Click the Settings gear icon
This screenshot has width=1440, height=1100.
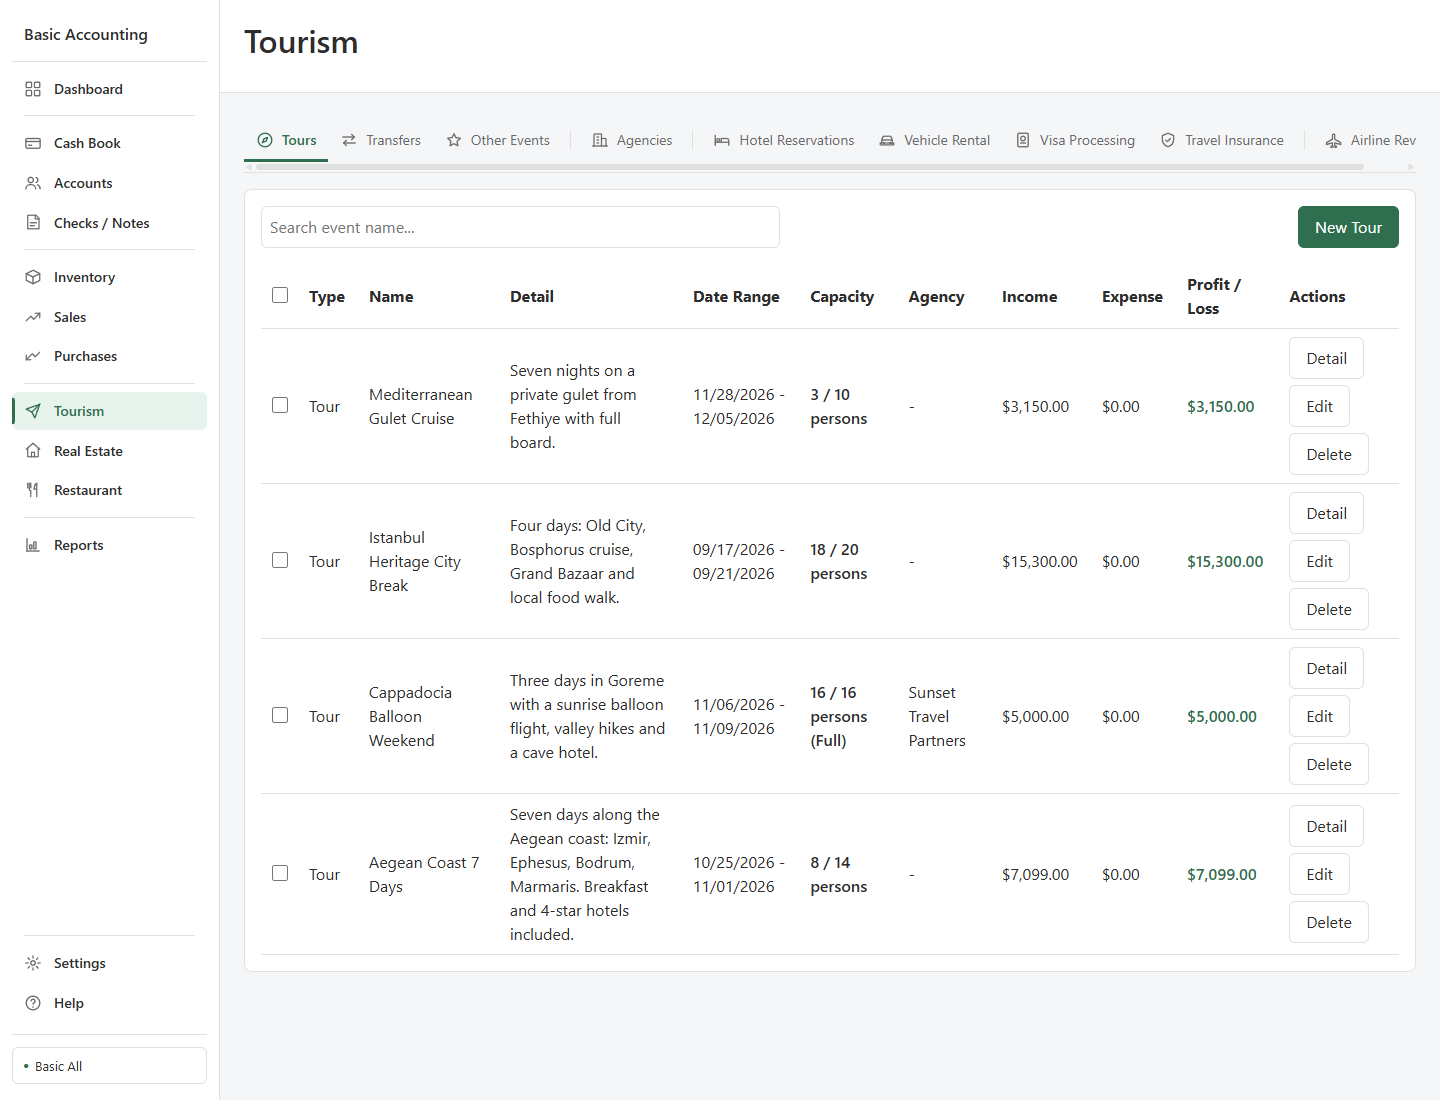33,963
